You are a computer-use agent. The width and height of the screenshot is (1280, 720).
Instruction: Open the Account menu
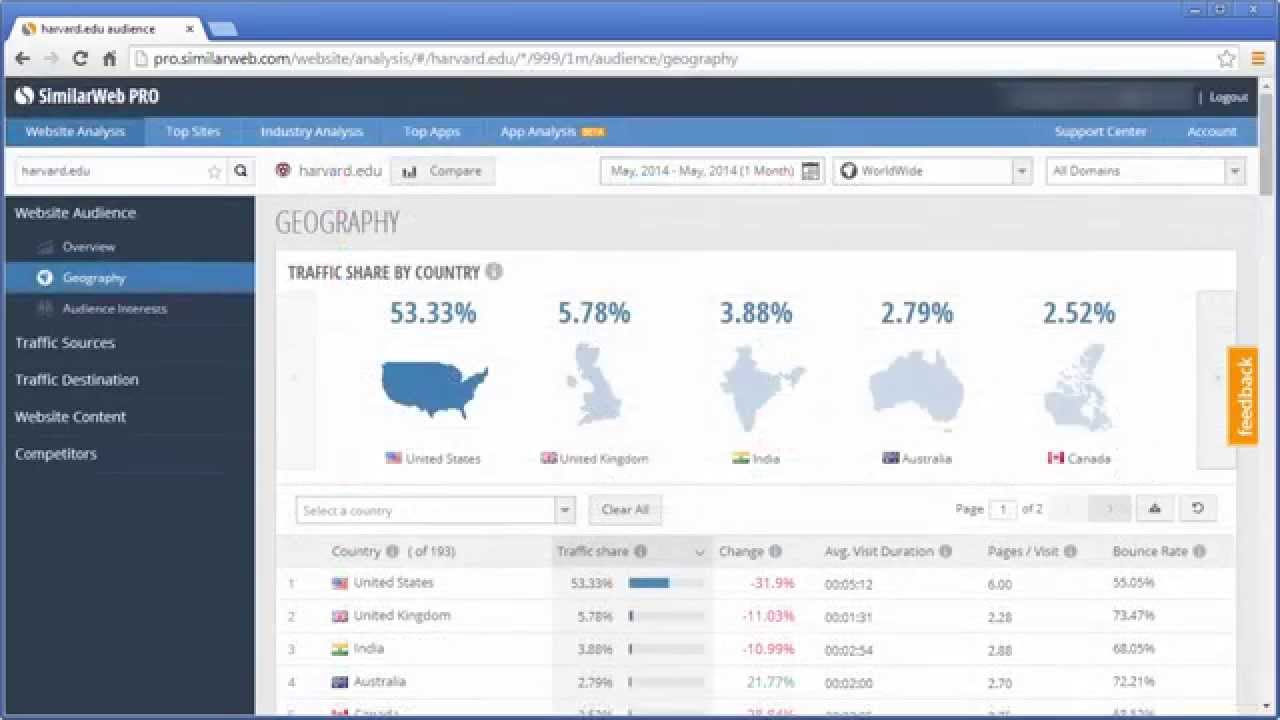1212,131
